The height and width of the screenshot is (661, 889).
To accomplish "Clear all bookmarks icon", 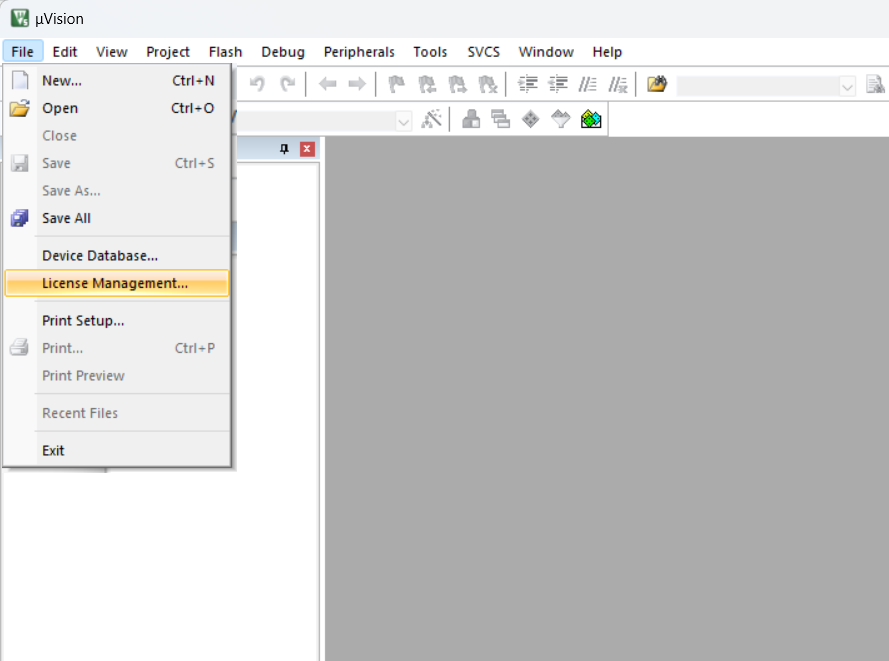I will (x=488, y=84).
